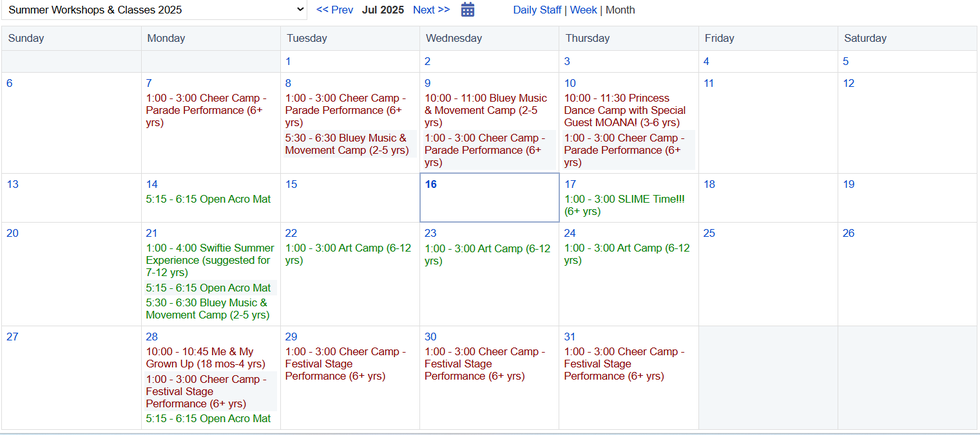Open Cheer Camp Festival Stage Performance on July 31
The height and width of the screenshot is (435, 980).
tap(625, 364)
